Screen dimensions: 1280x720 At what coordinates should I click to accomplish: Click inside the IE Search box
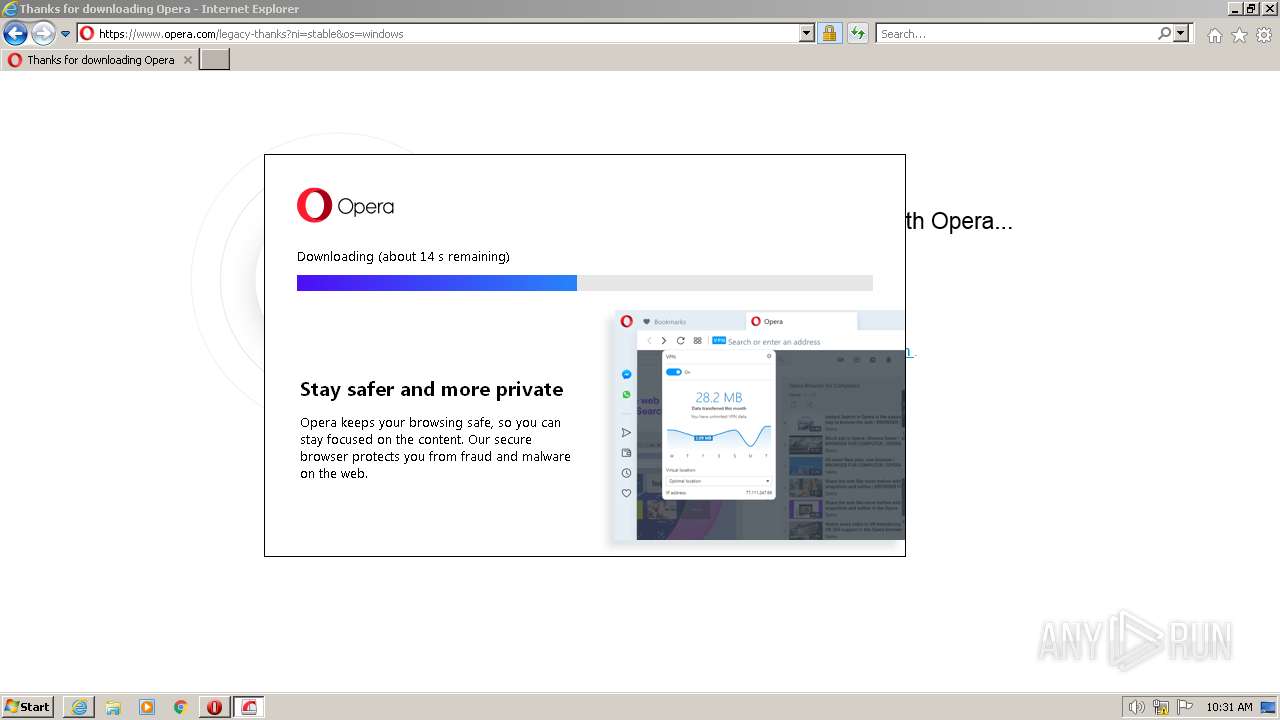point(1016,33)
